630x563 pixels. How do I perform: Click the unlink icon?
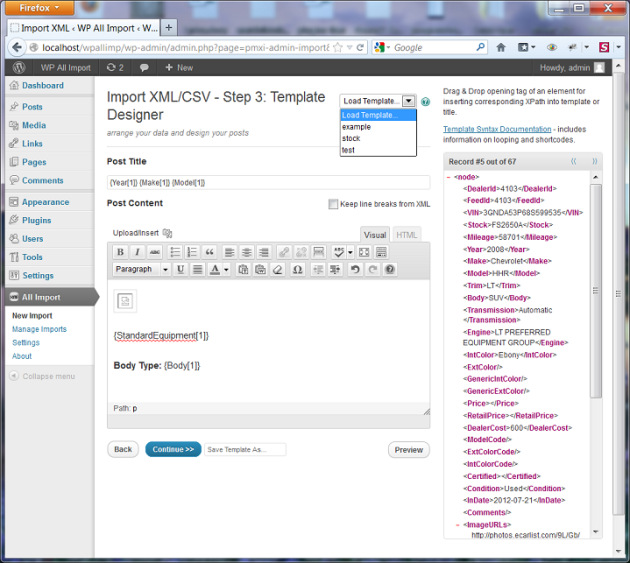301,252
